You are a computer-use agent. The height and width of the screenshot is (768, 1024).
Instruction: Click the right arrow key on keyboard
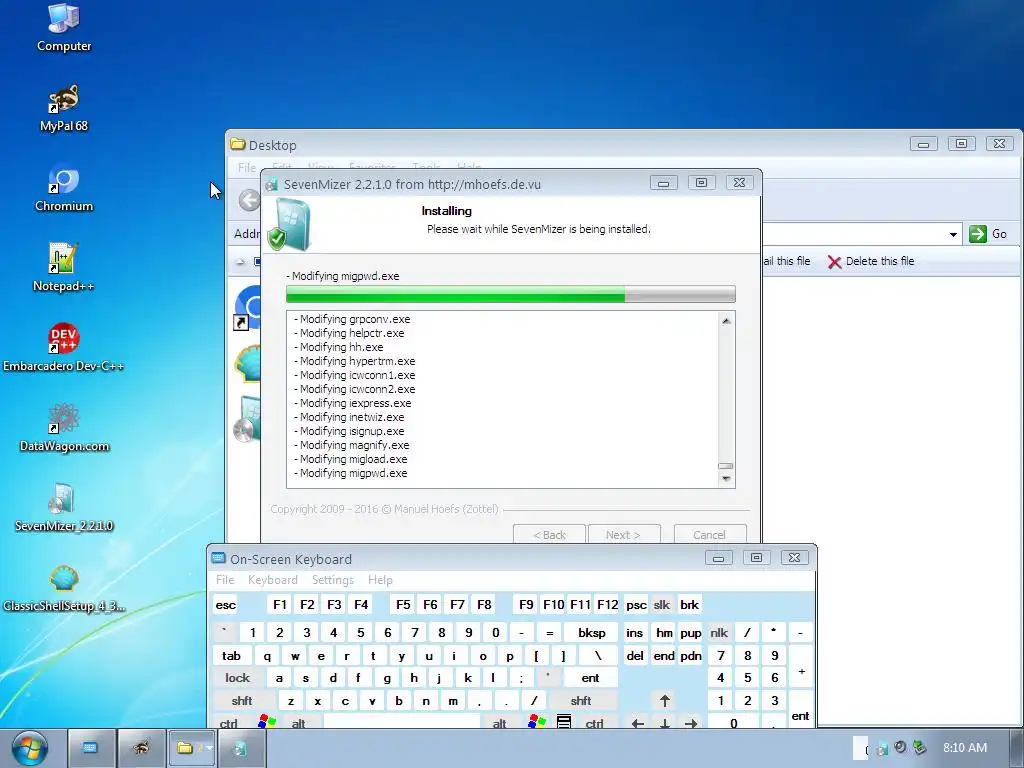[x=691, y=722]
